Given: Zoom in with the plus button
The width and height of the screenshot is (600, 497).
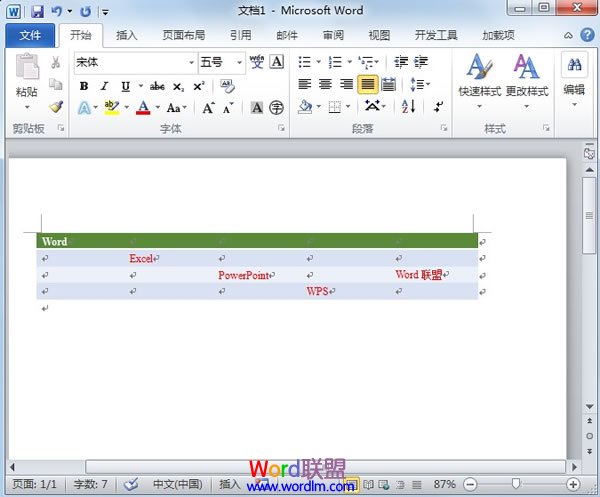Looking at the screenshot, I should [x=573, y=485].
